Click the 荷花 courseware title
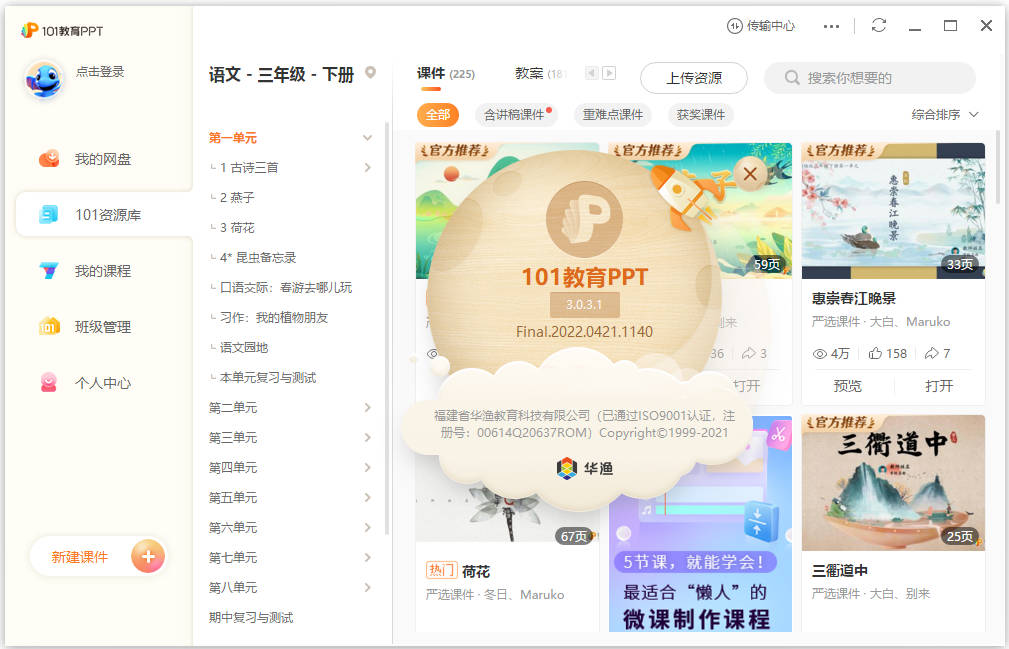This screenshot has height=649, width=1009. 476,571
